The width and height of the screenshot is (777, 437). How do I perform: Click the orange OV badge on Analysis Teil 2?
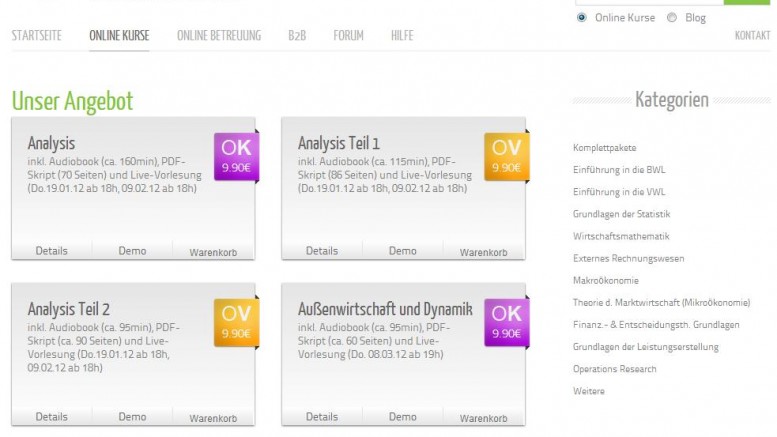[236, 322]
